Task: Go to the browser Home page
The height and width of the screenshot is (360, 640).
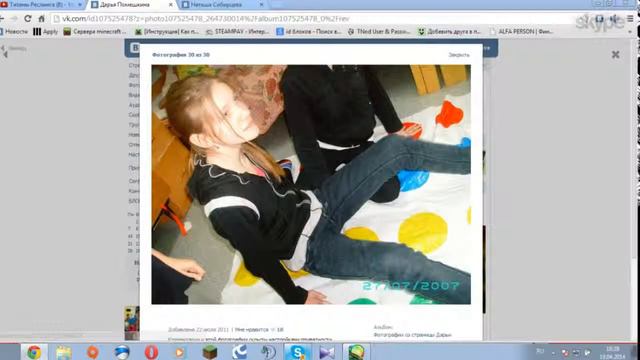Action: tap(41, 18)
